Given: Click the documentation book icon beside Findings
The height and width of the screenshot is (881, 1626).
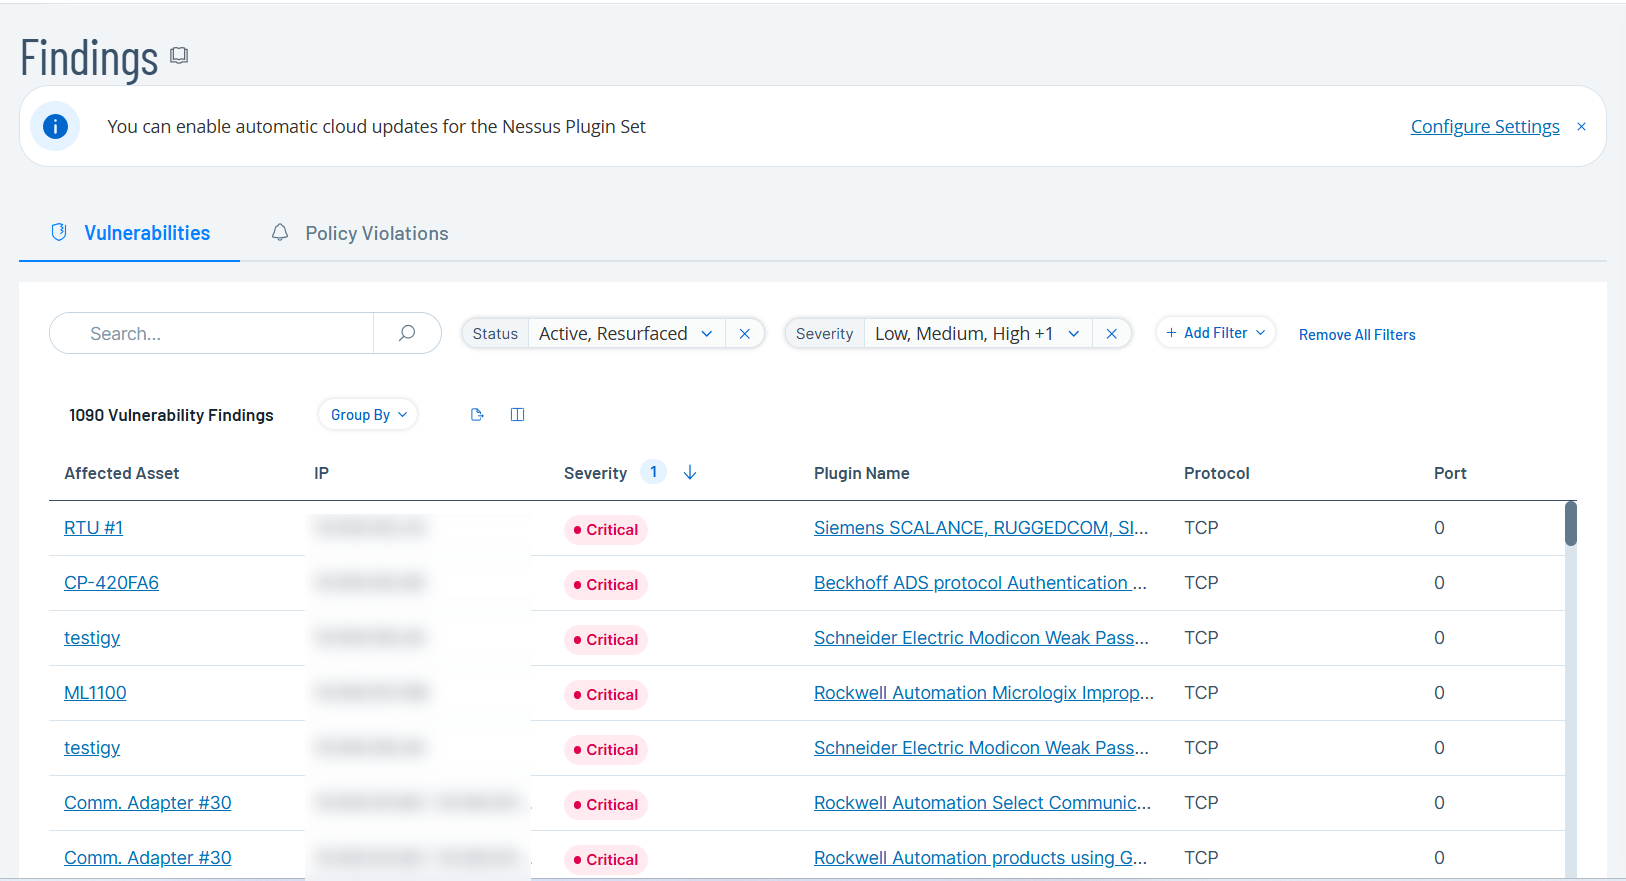Looking at the screenshot, I should coord(179,56).
